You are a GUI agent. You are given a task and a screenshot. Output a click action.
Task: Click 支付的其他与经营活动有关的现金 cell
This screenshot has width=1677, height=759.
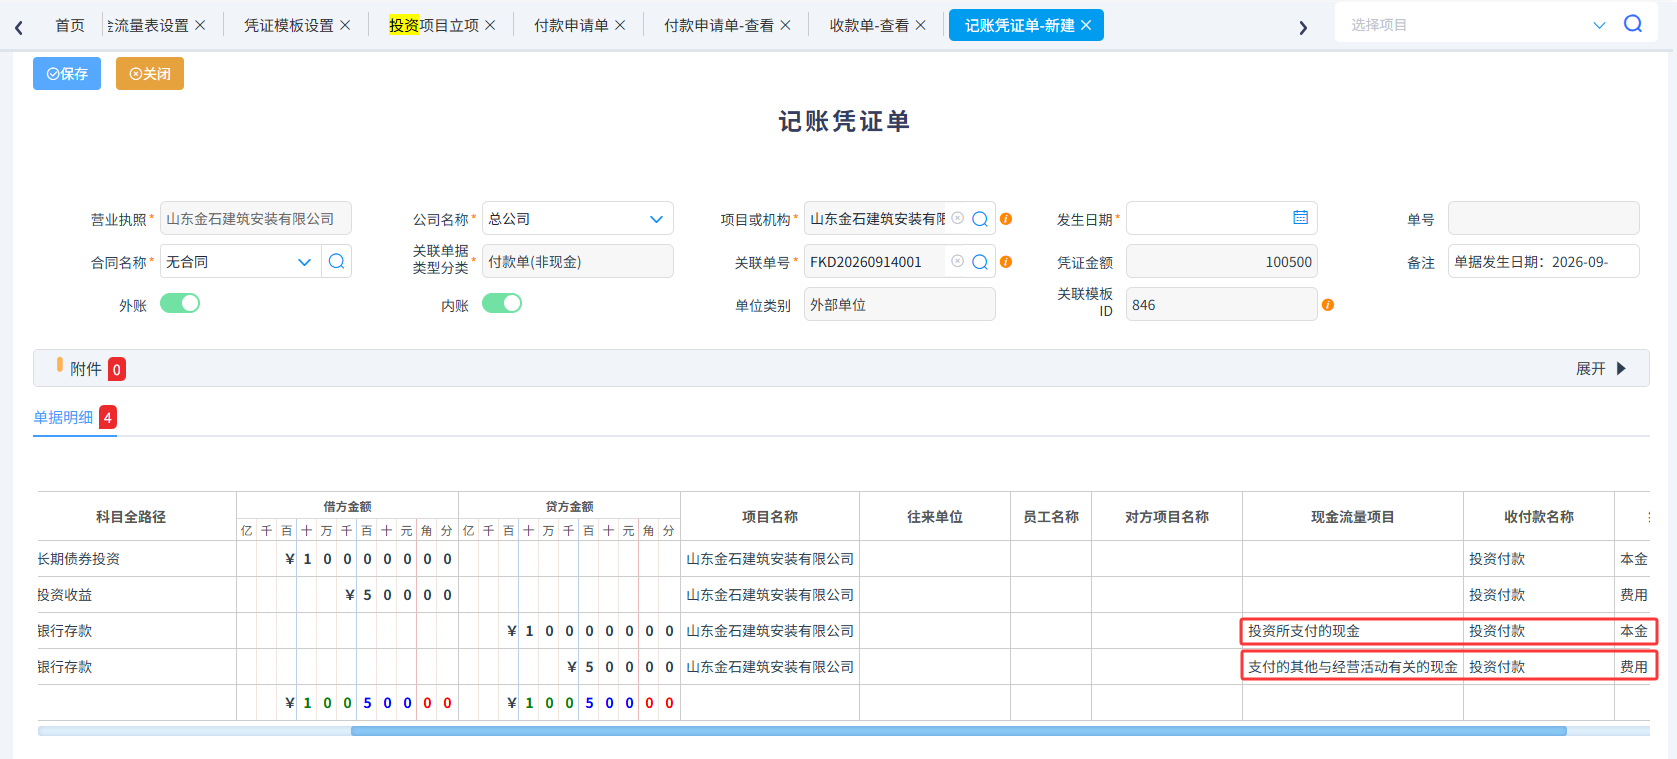(x=1353, y=667)
